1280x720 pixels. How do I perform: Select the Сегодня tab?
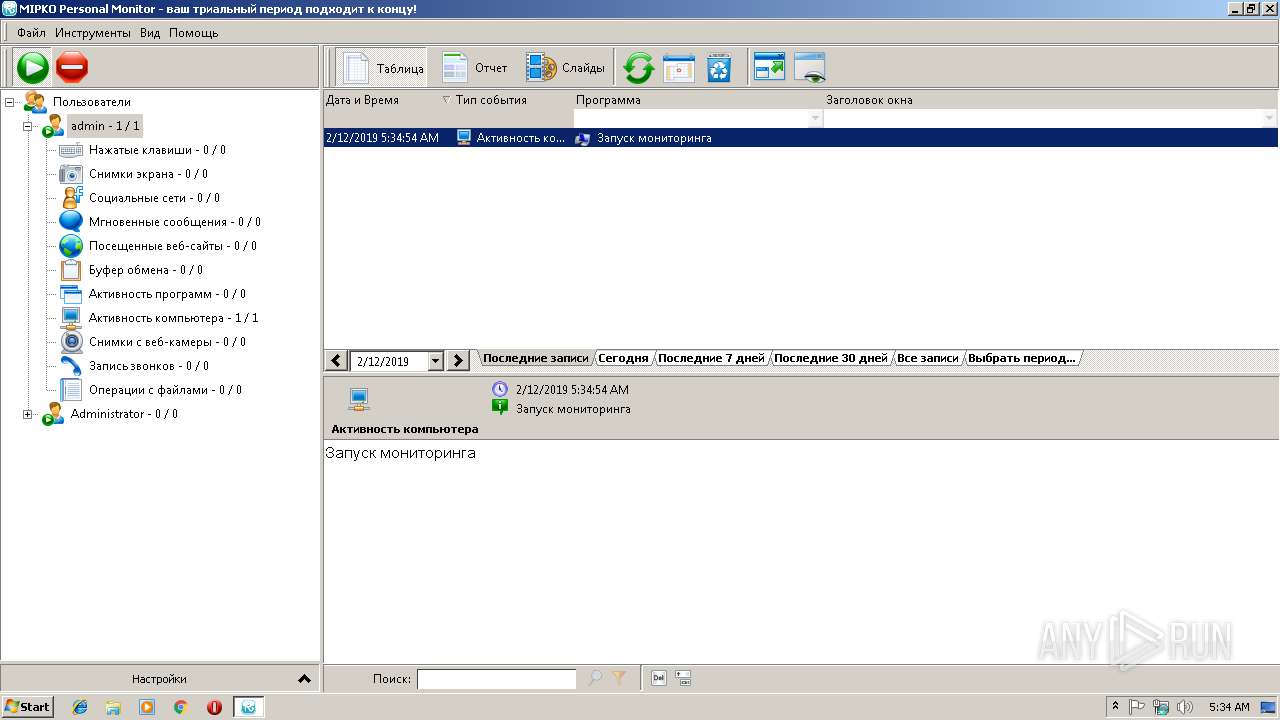pyautogui.click(x=623, y=358)
